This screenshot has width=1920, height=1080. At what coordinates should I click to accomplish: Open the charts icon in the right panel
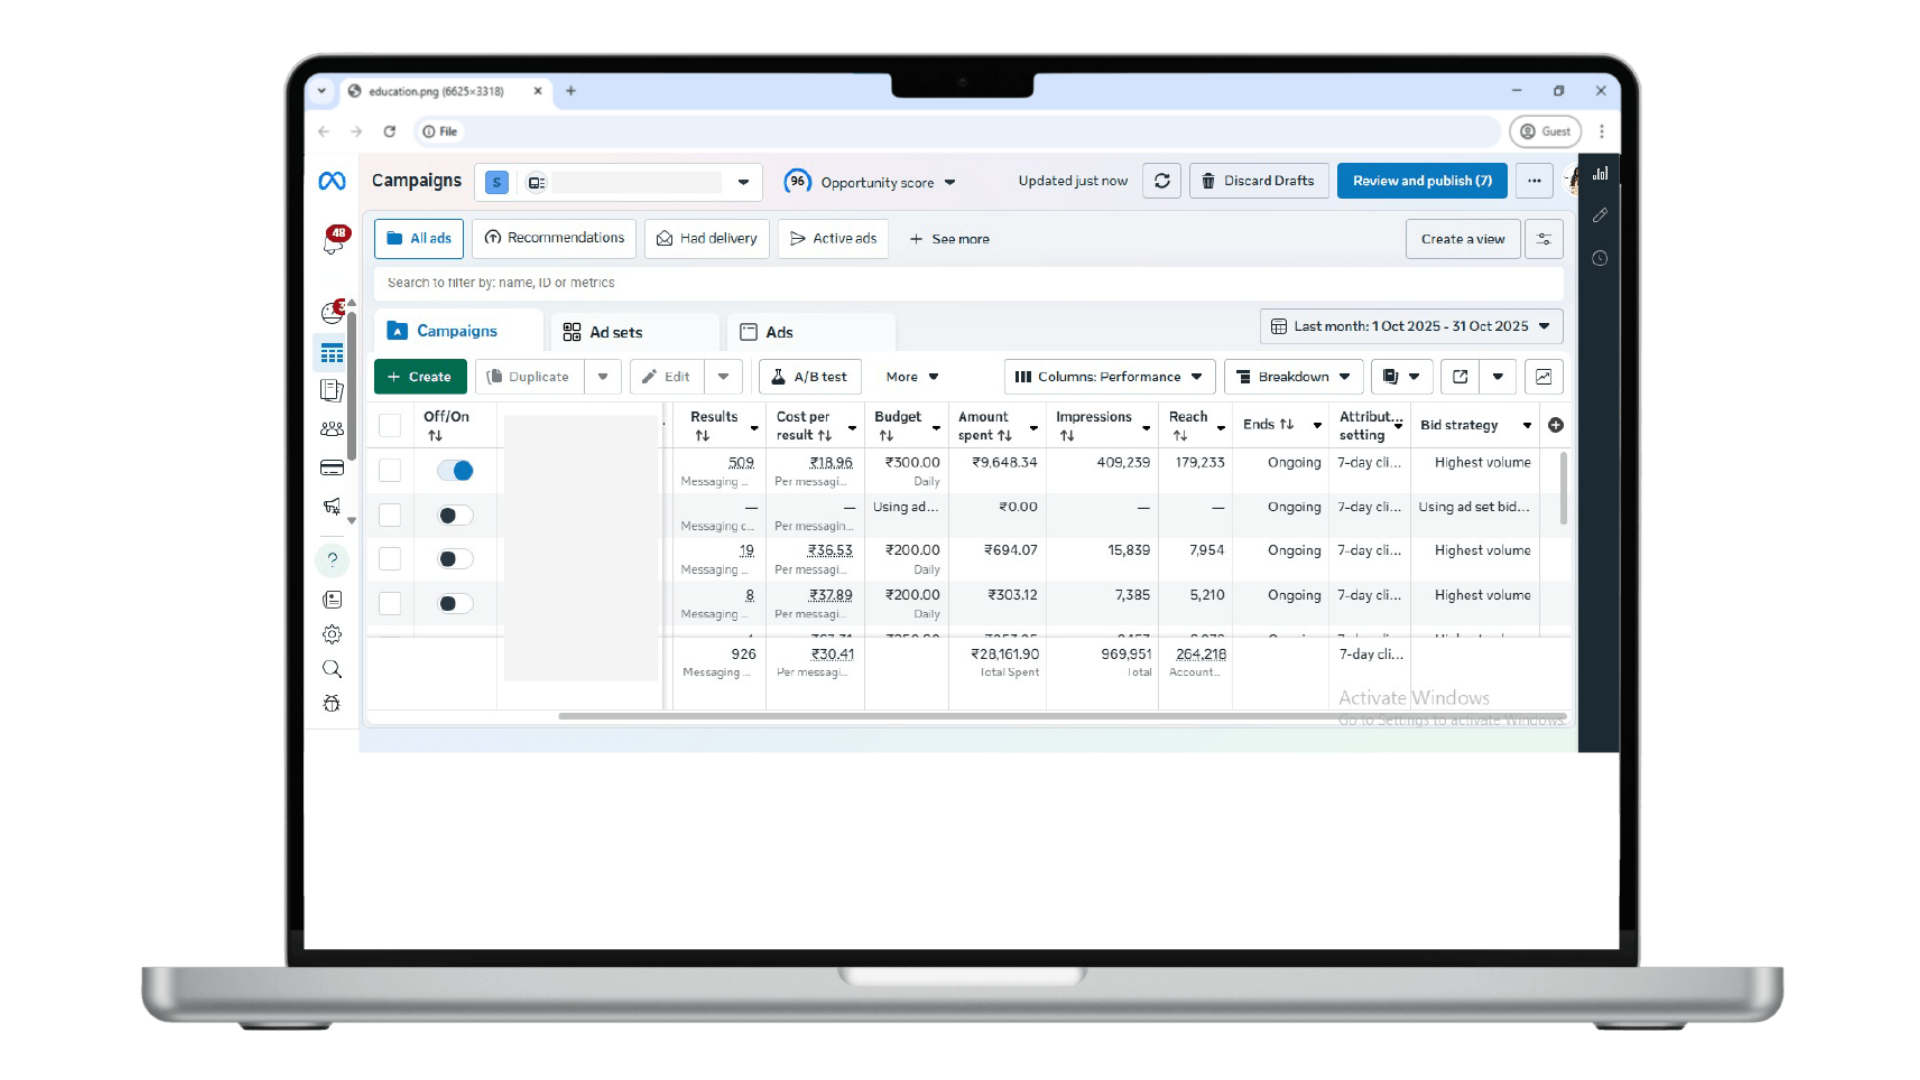(1600, 174)
